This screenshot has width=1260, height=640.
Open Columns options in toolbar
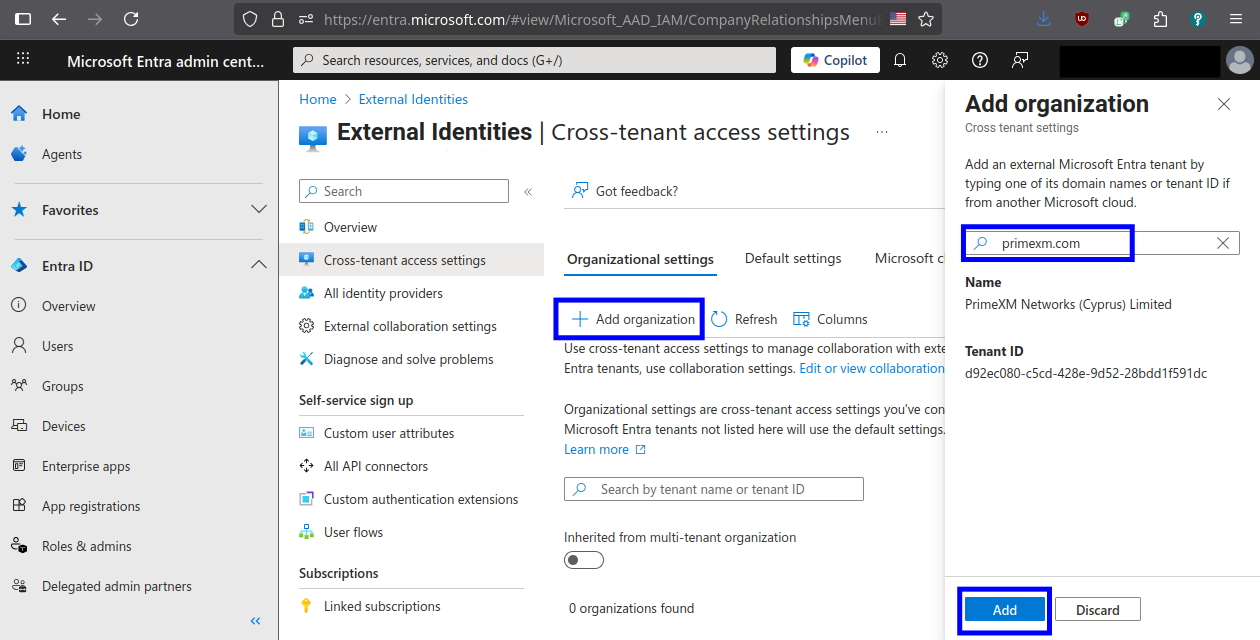click(830, 319)
